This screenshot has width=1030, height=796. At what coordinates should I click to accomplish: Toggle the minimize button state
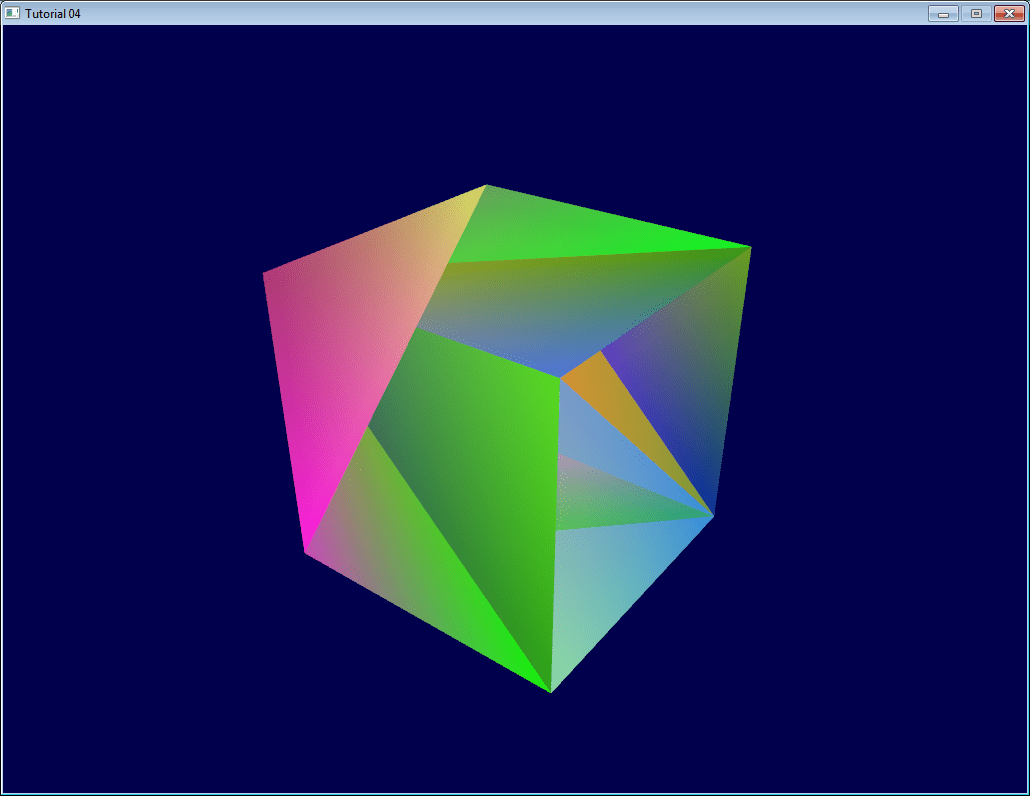point(941,13)
